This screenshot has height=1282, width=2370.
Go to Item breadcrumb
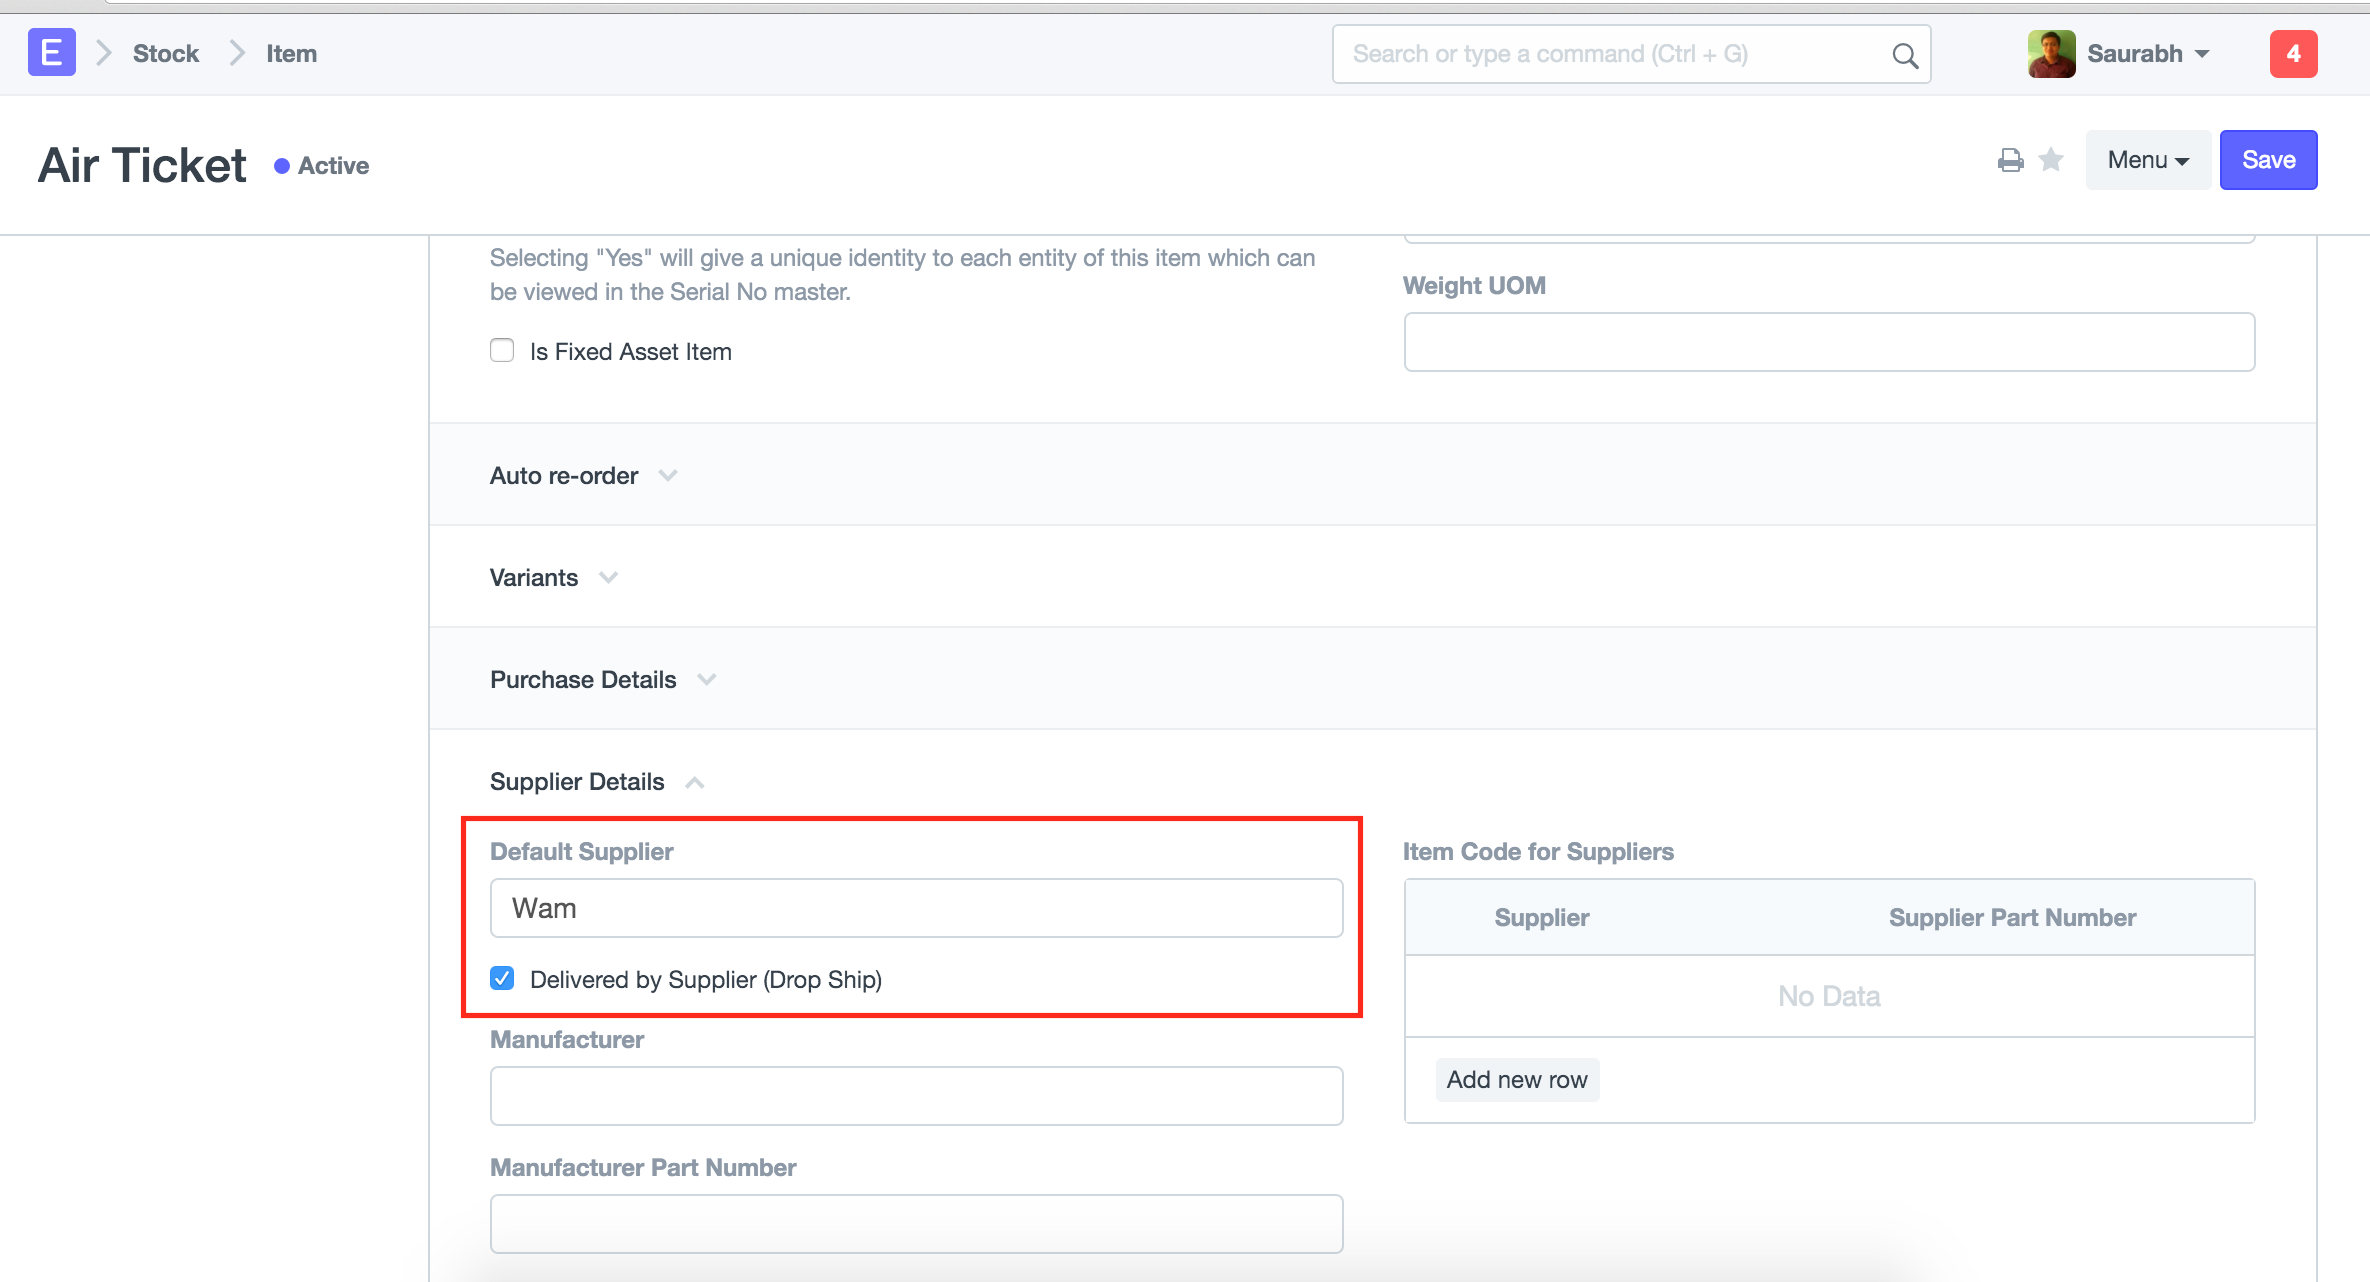[291, 54]
